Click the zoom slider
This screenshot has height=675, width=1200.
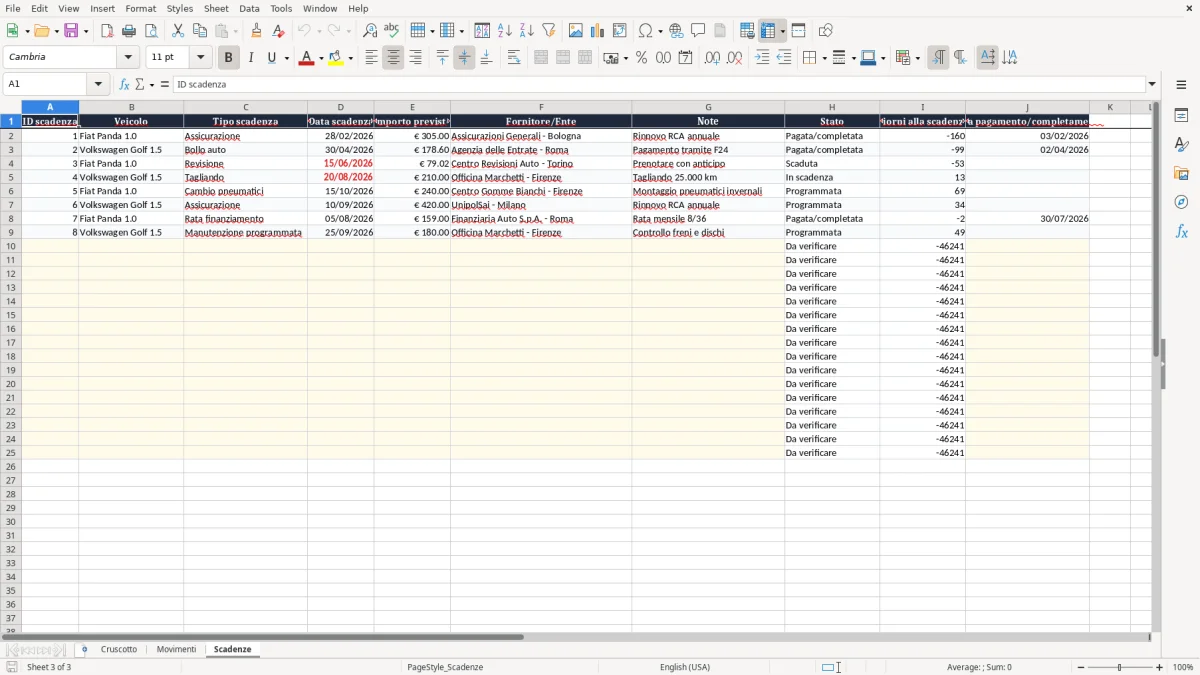pos(1119,667)
